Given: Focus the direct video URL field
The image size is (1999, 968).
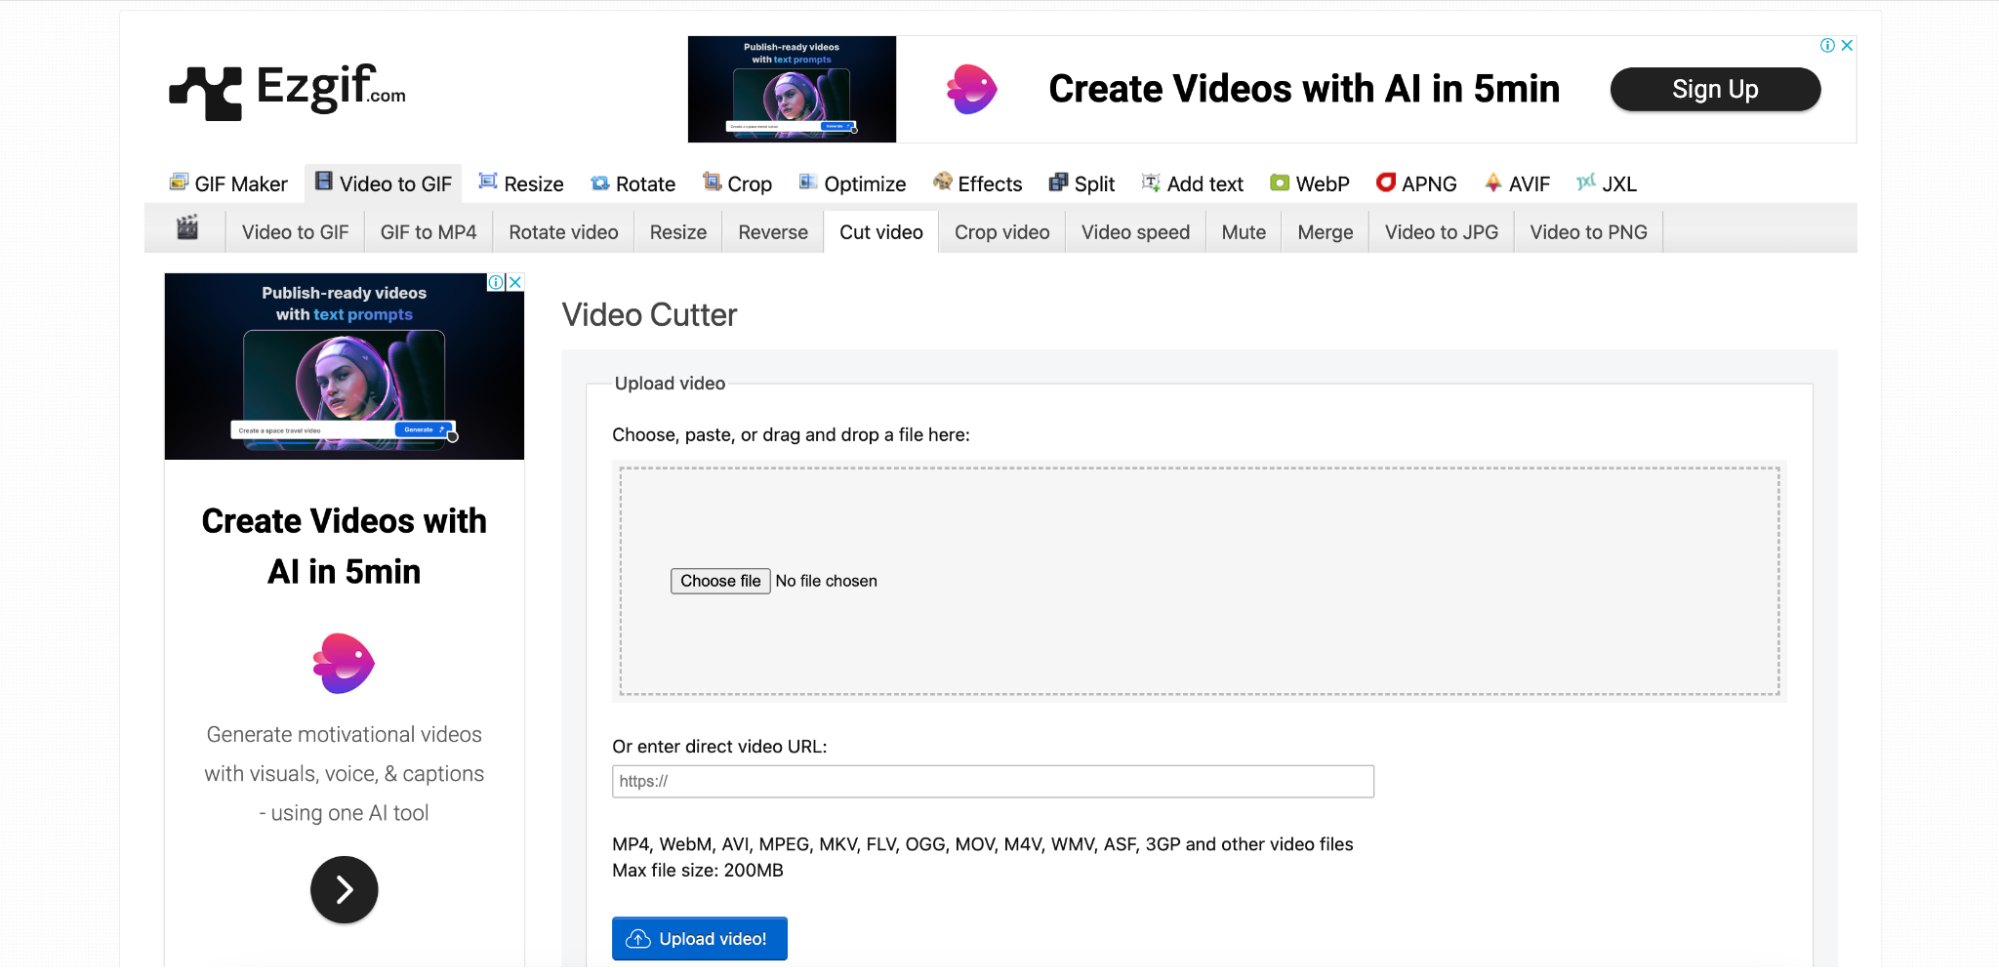Looking at the screenshot, I should pyautogui.click(x=992, y=781).
